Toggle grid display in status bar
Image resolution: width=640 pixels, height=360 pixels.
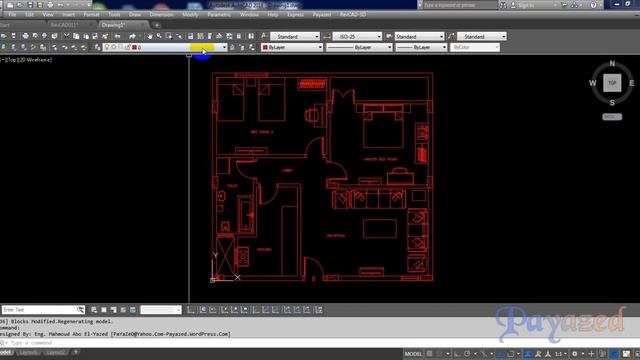429,354
